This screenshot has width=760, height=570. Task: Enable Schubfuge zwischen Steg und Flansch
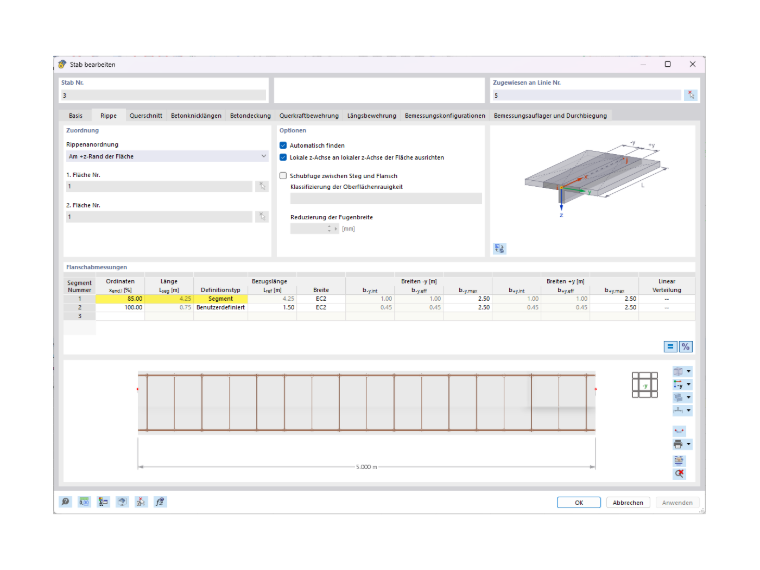coord(283,176)
